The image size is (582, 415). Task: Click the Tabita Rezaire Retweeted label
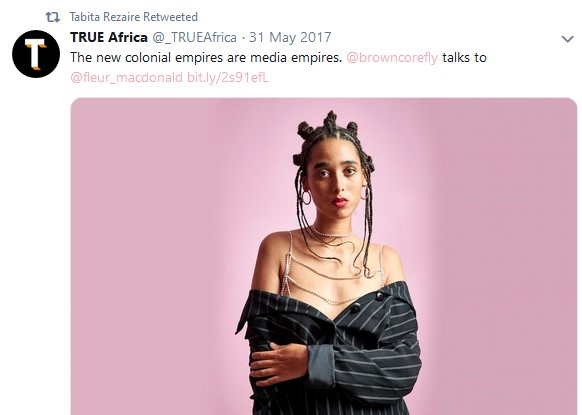pos(133,17)
